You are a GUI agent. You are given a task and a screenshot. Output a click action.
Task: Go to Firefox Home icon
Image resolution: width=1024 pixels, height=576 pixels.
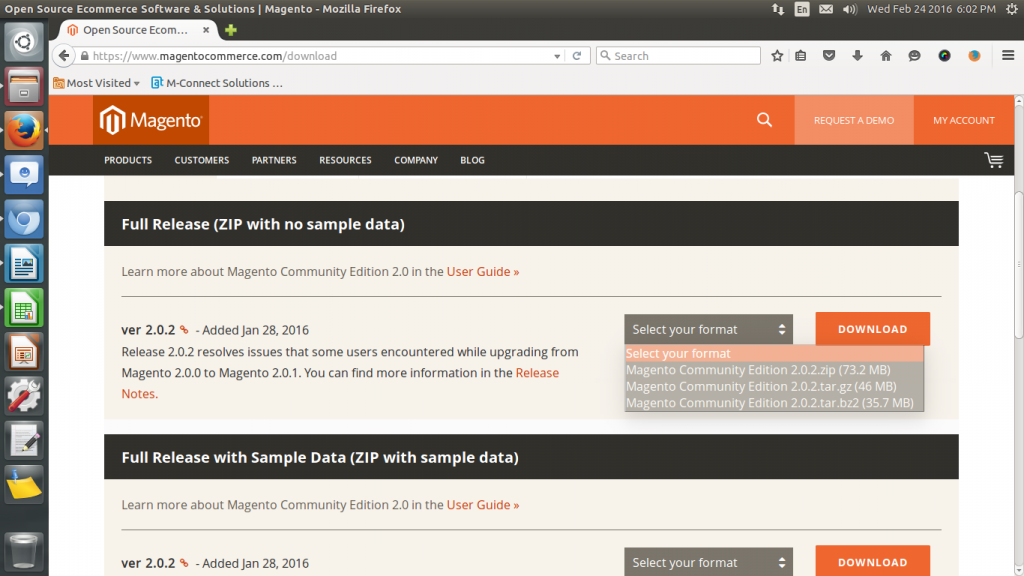[885, 56]
